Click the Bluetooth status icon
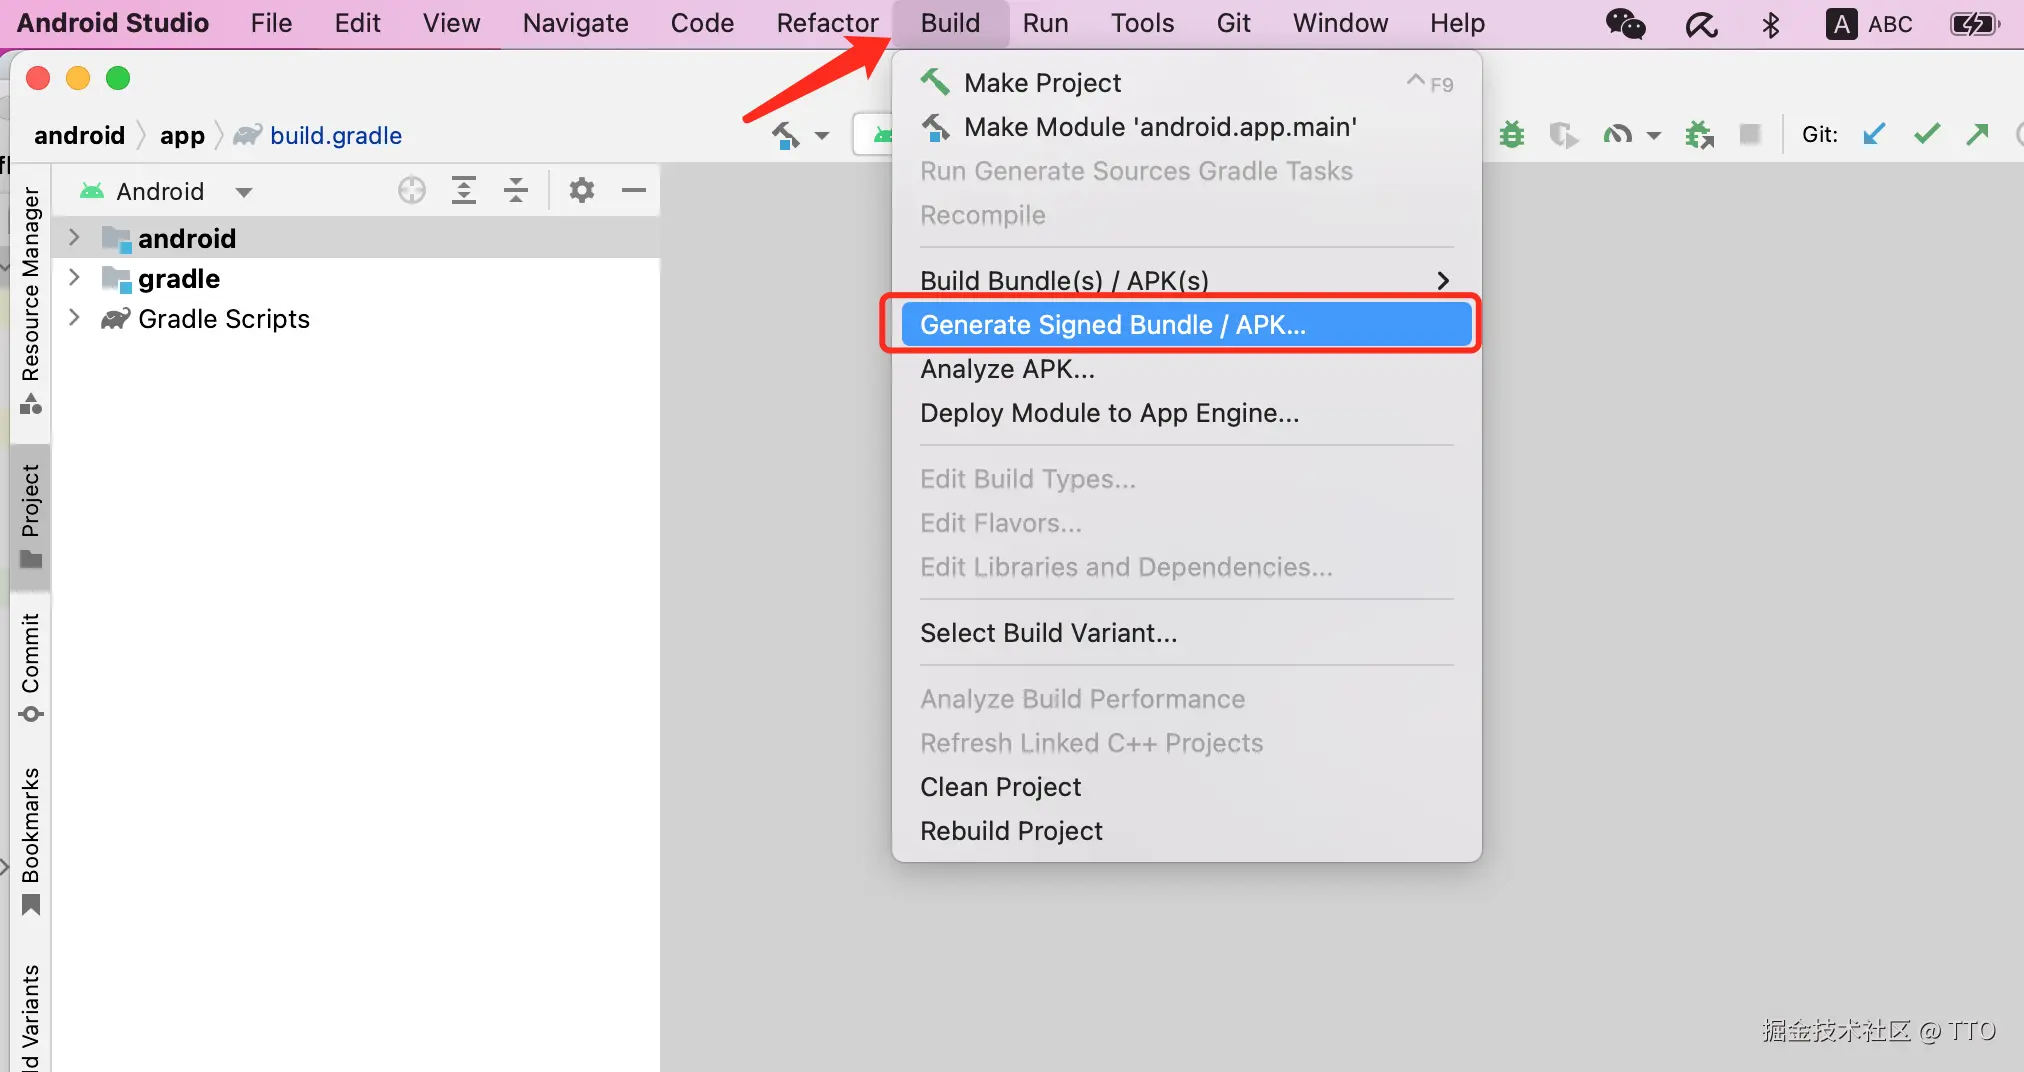This screenshot has height=1072, width=2024. point(1771,24)
